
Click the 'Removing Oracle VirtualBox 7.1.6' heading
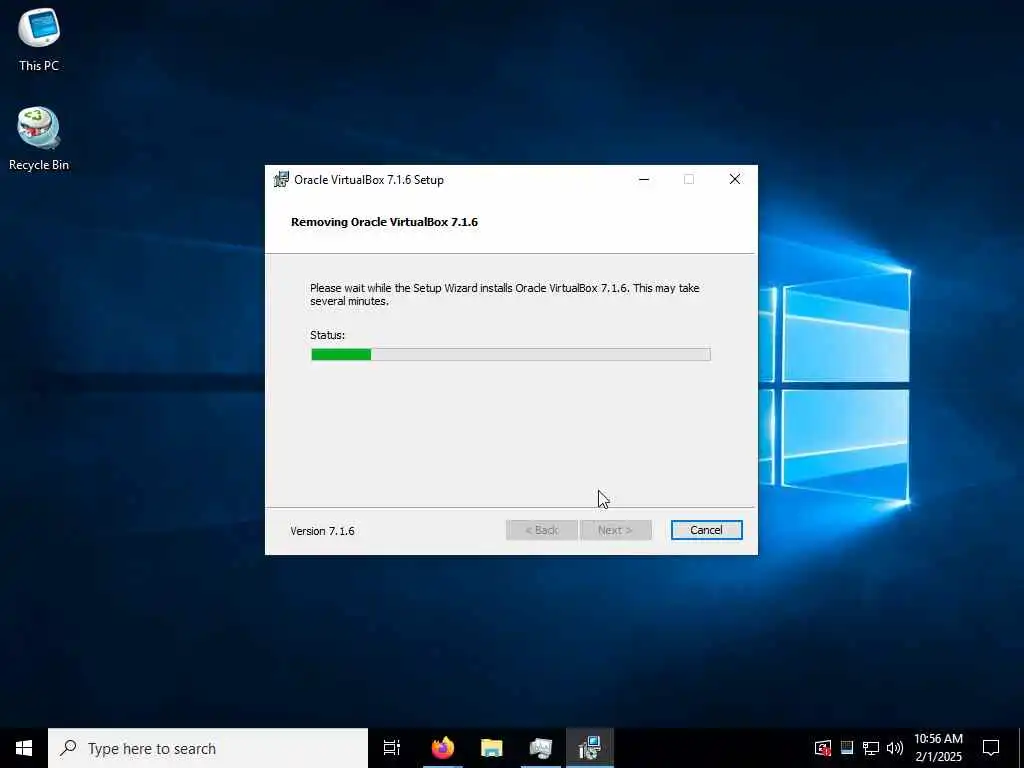[384, 222]
